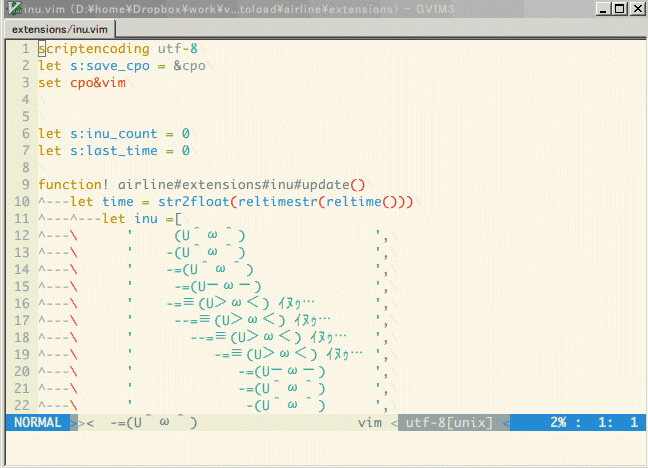
Task: Click line number 21 in the gutter
Action: [x=22, y=388]
